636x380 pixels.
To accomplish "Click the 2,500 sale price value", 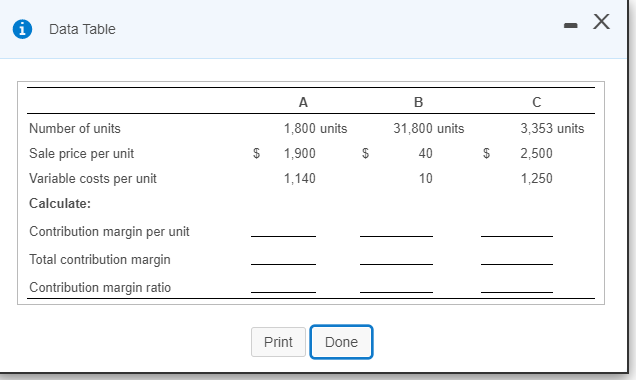I will (x=537, y=154).
